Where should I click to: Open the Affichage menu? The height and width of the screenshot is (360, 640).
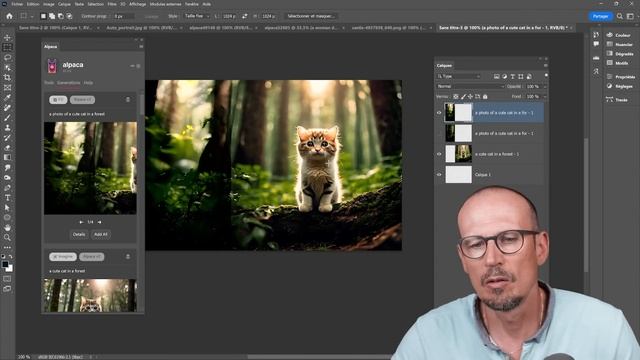[x=138, y=4]
